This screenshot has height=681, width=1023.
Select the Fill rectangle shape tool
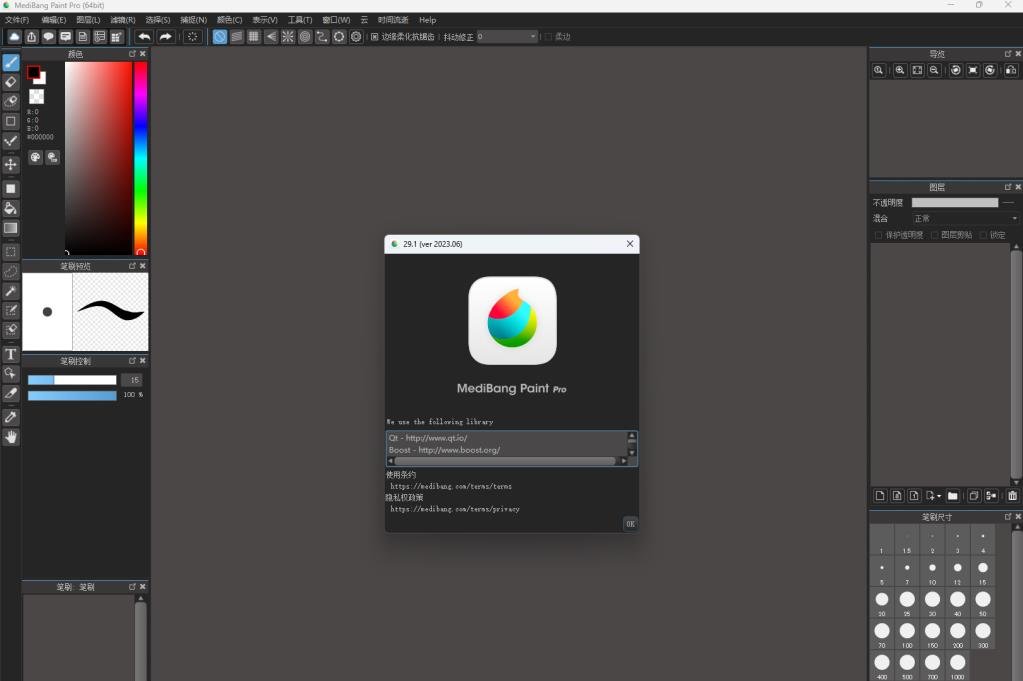click(11, 189)
